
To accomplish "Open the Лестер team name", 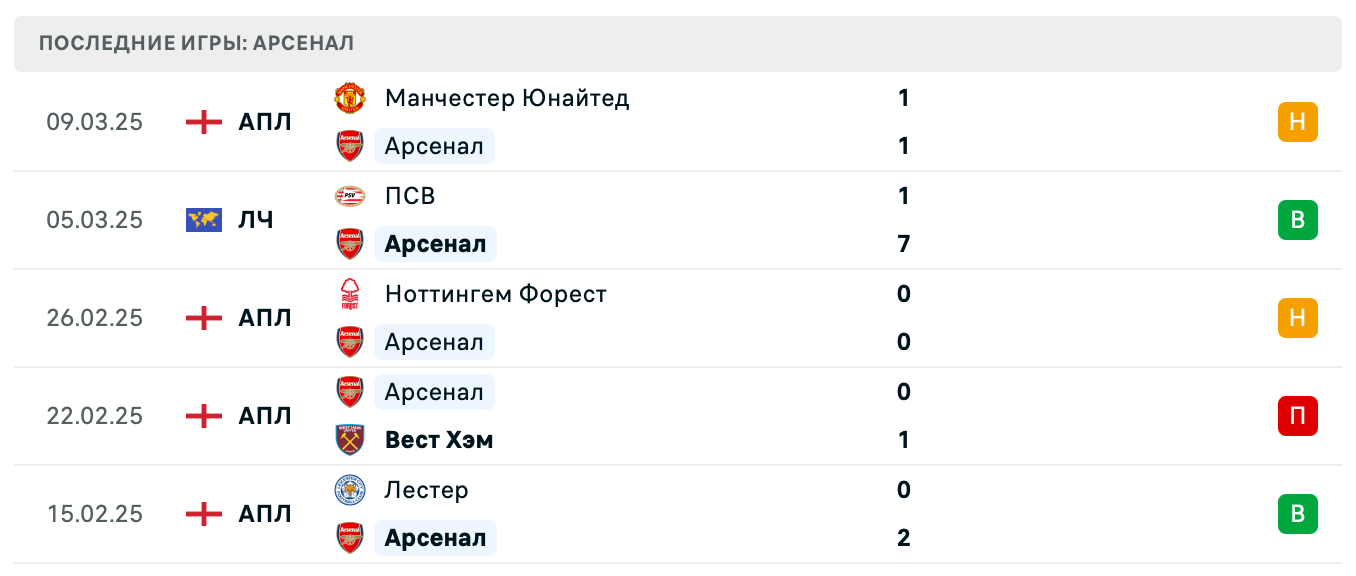I will (426, 490).
